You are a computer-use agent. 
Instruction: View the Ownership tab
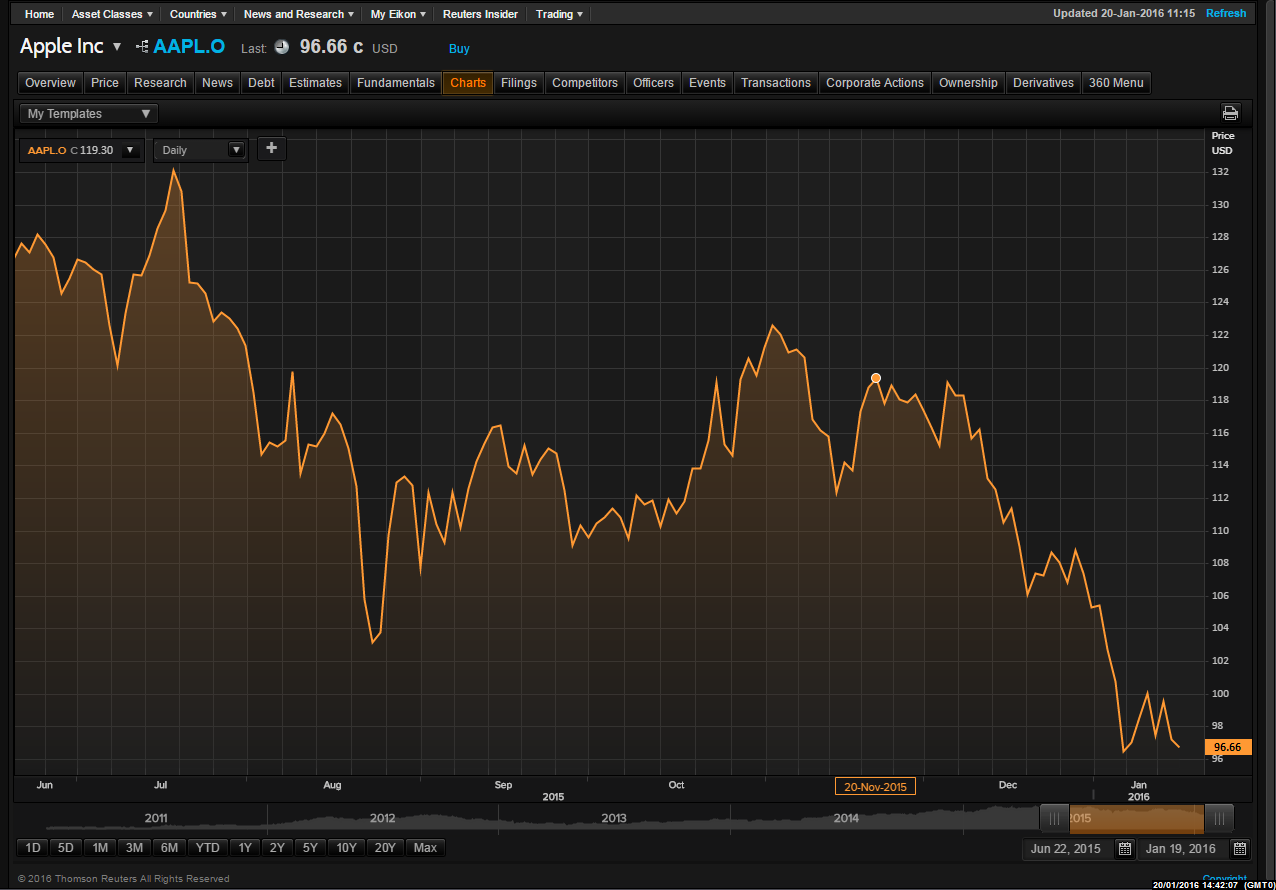tap(968, 83)
